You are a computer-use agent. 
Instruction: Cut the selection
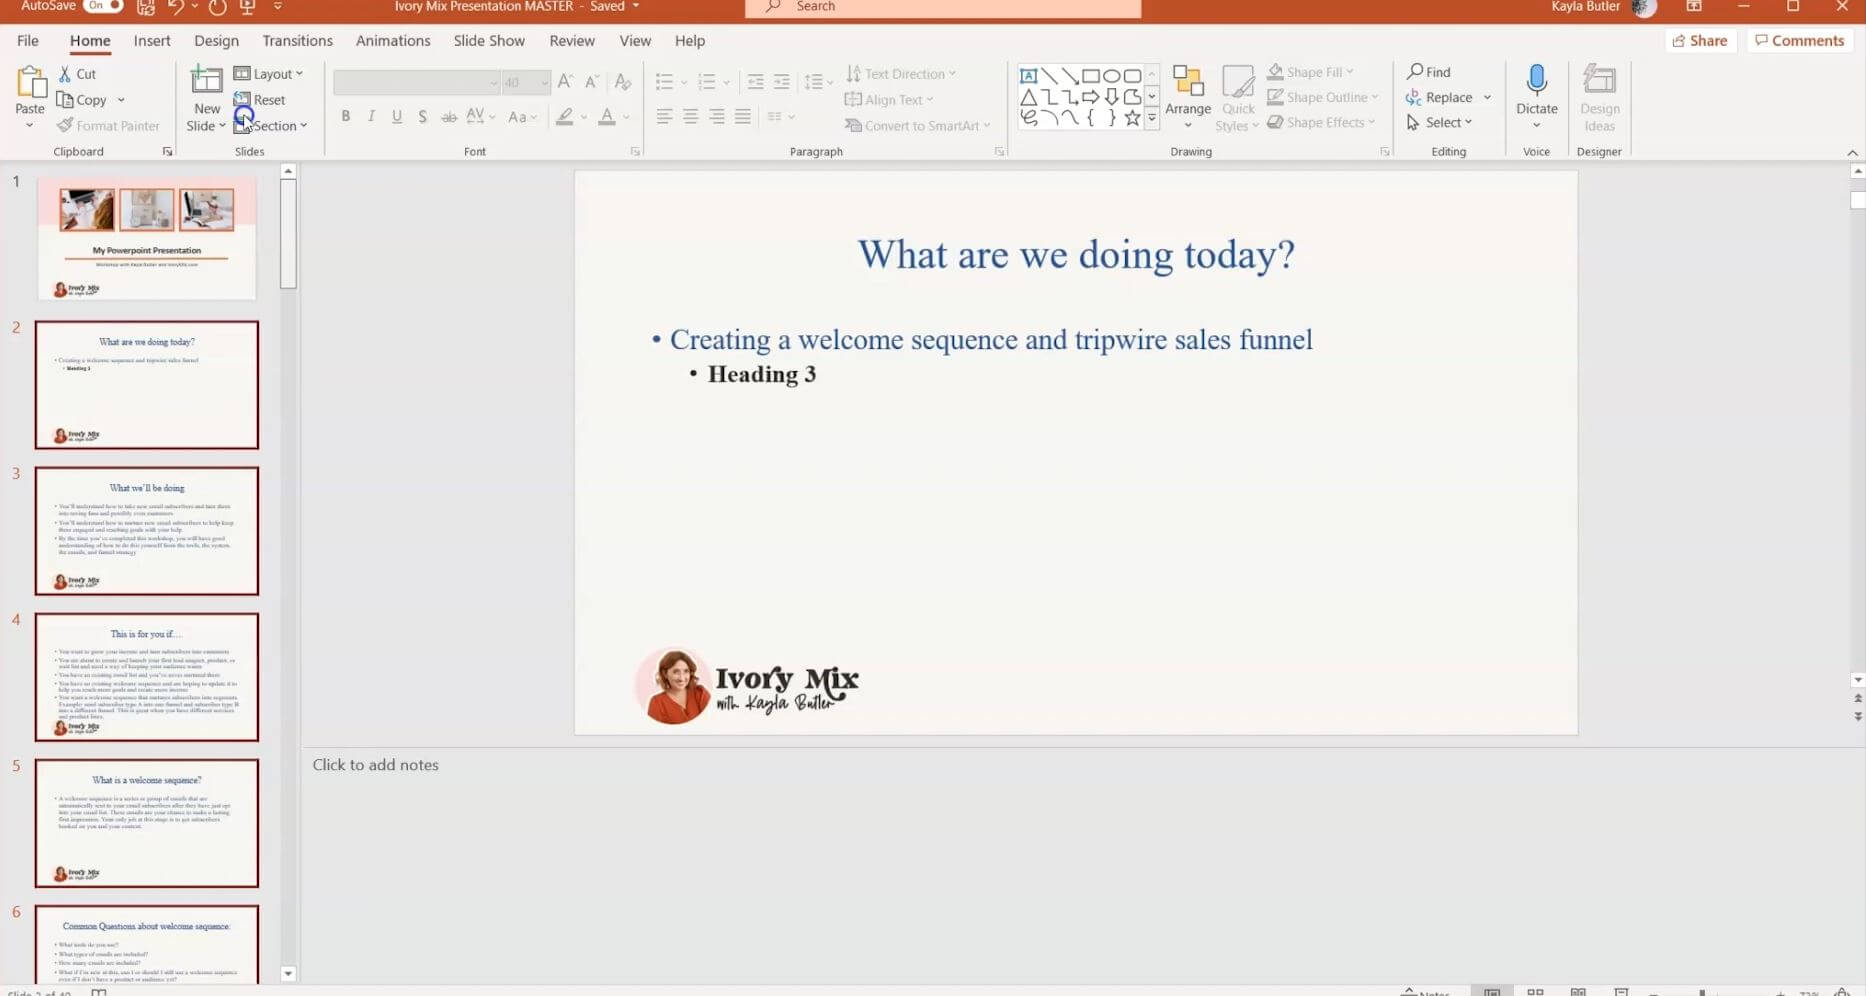[x=77, y=74]
